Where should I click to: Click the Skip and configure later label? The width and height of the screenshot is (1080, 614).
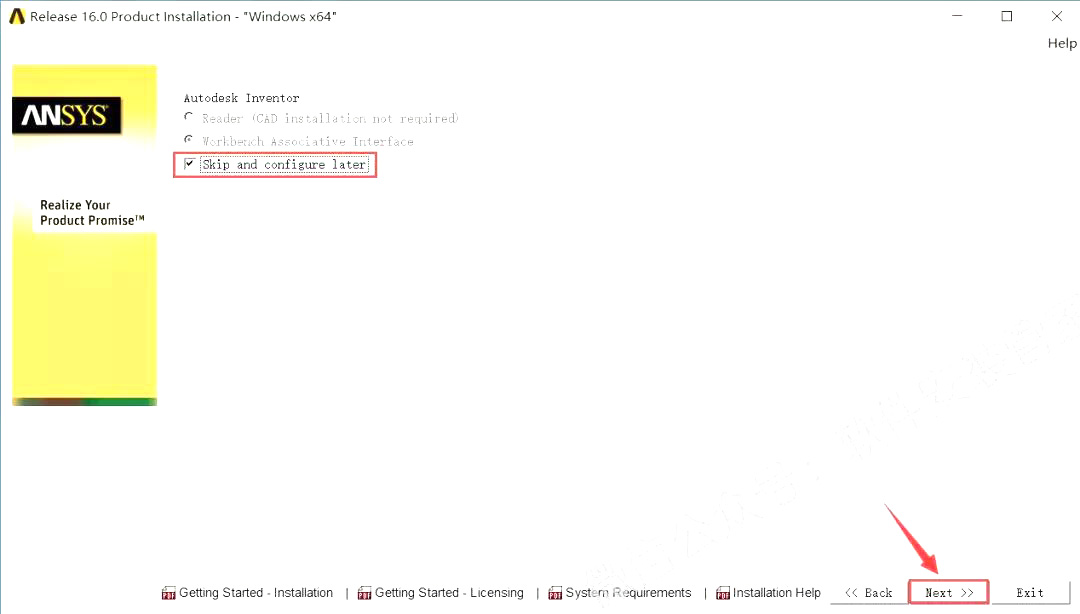284,165
